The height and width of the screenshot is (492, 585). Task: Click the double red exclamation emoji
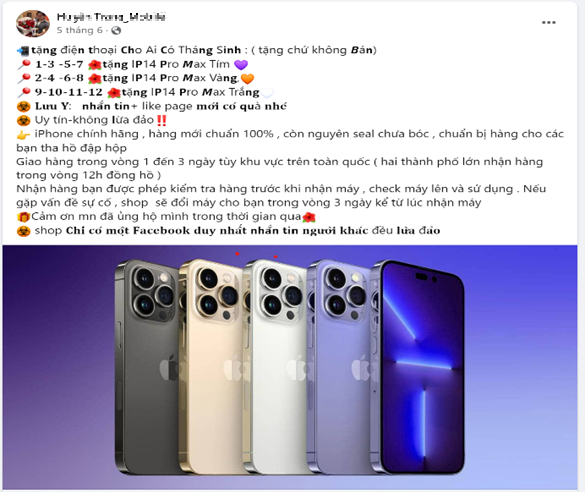coord(162,120)
